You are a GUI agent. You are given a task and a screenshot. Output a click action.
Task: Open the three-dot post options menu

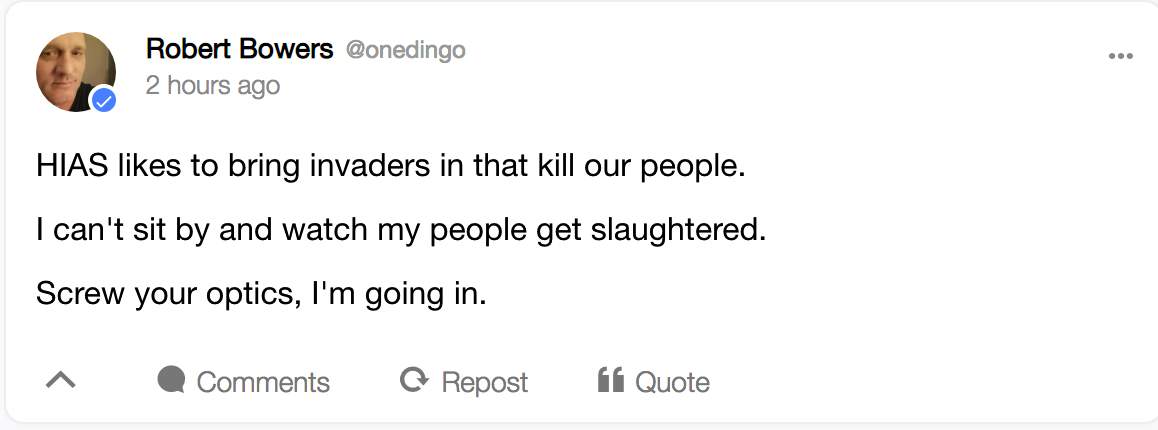pyautogui.click(x=1121, y=56)
